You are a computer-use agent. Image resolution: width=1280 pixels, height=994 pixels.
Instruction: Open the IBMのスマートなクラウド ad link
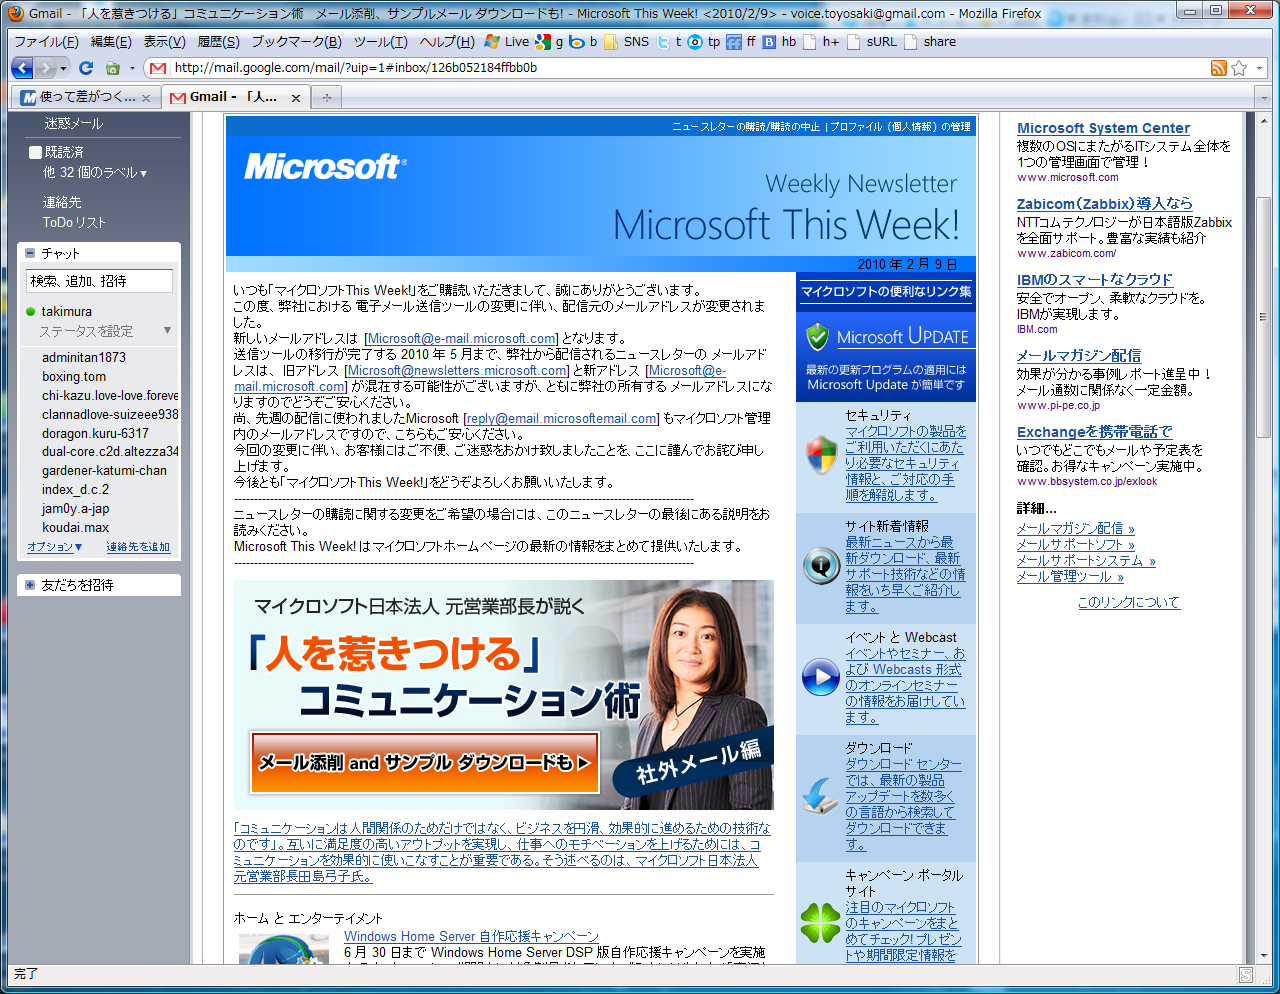click(1094, 279)
